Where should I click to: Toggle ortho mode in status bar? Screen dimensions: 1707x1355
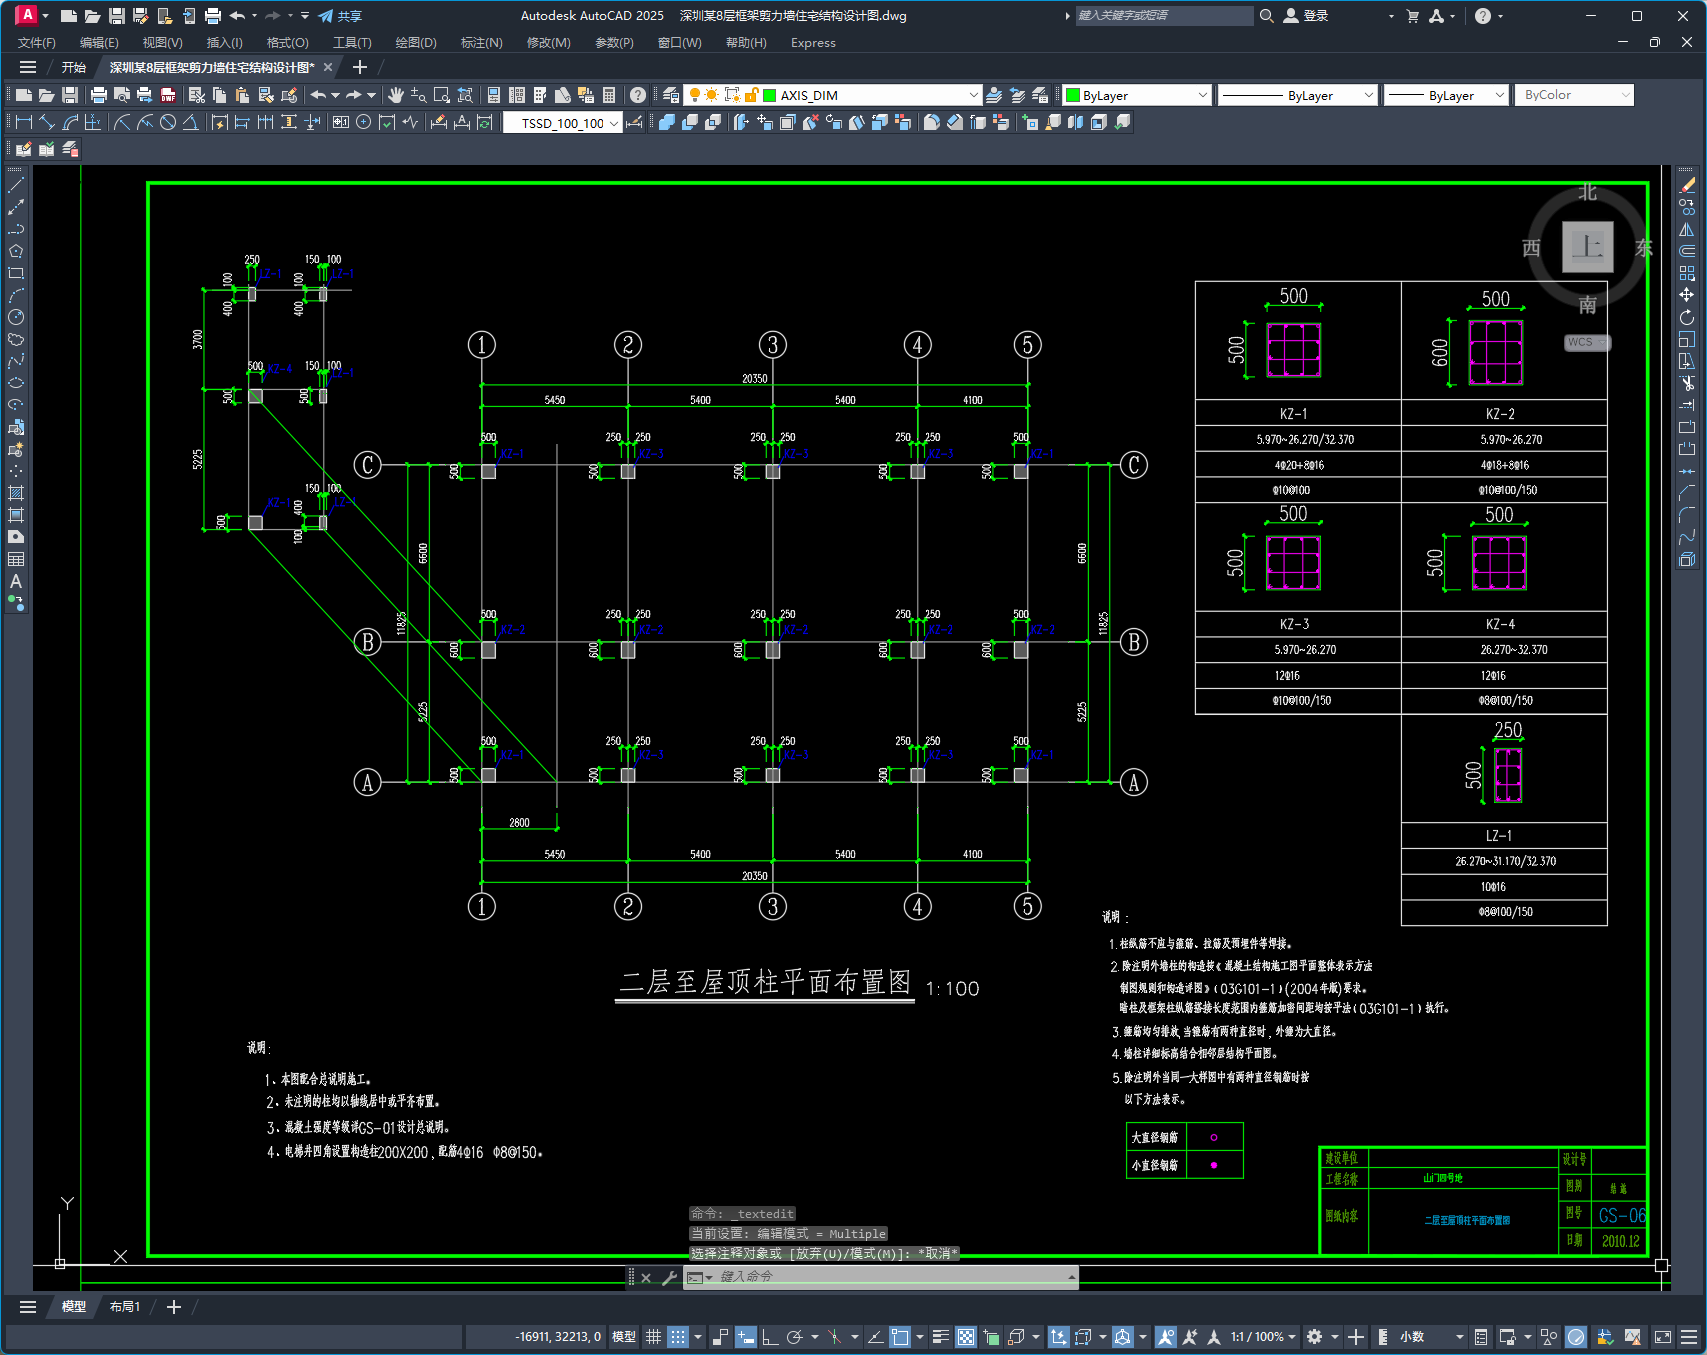click(x=770, y=1337)
